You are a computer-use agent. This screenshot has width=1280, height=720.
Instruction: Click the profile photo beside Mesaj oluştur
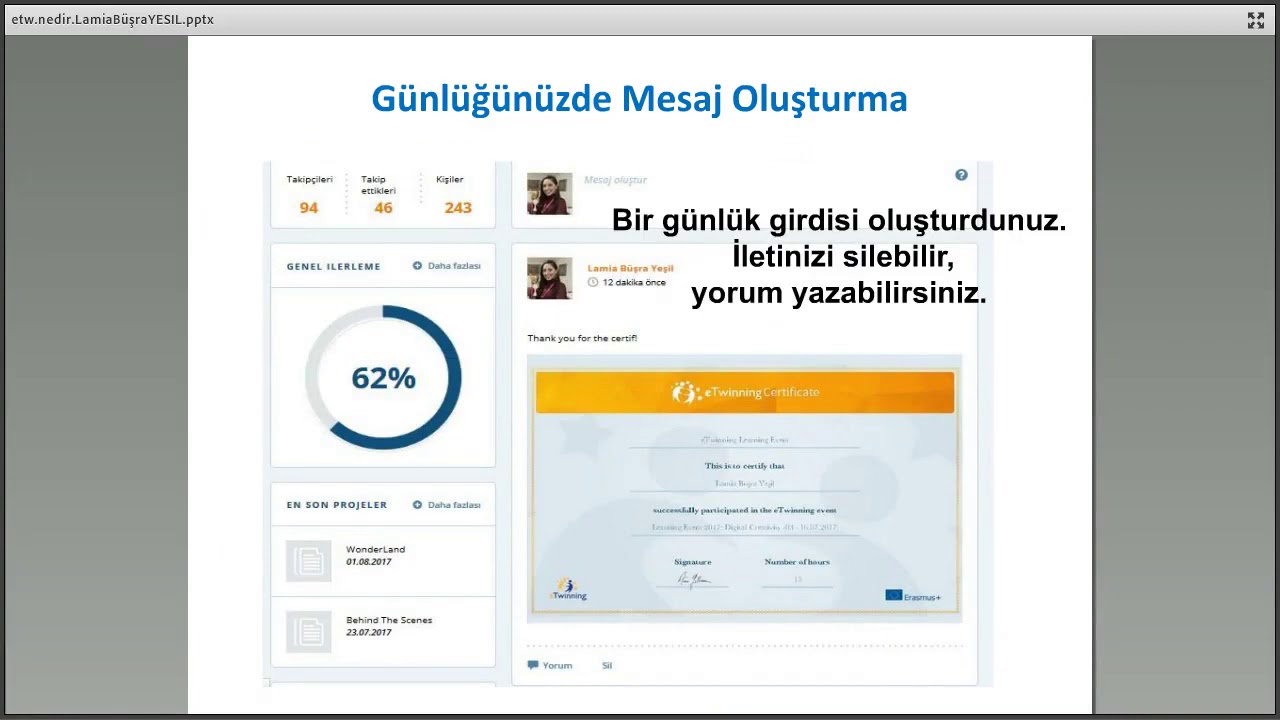pyautogui.click(x=550, y=193)
